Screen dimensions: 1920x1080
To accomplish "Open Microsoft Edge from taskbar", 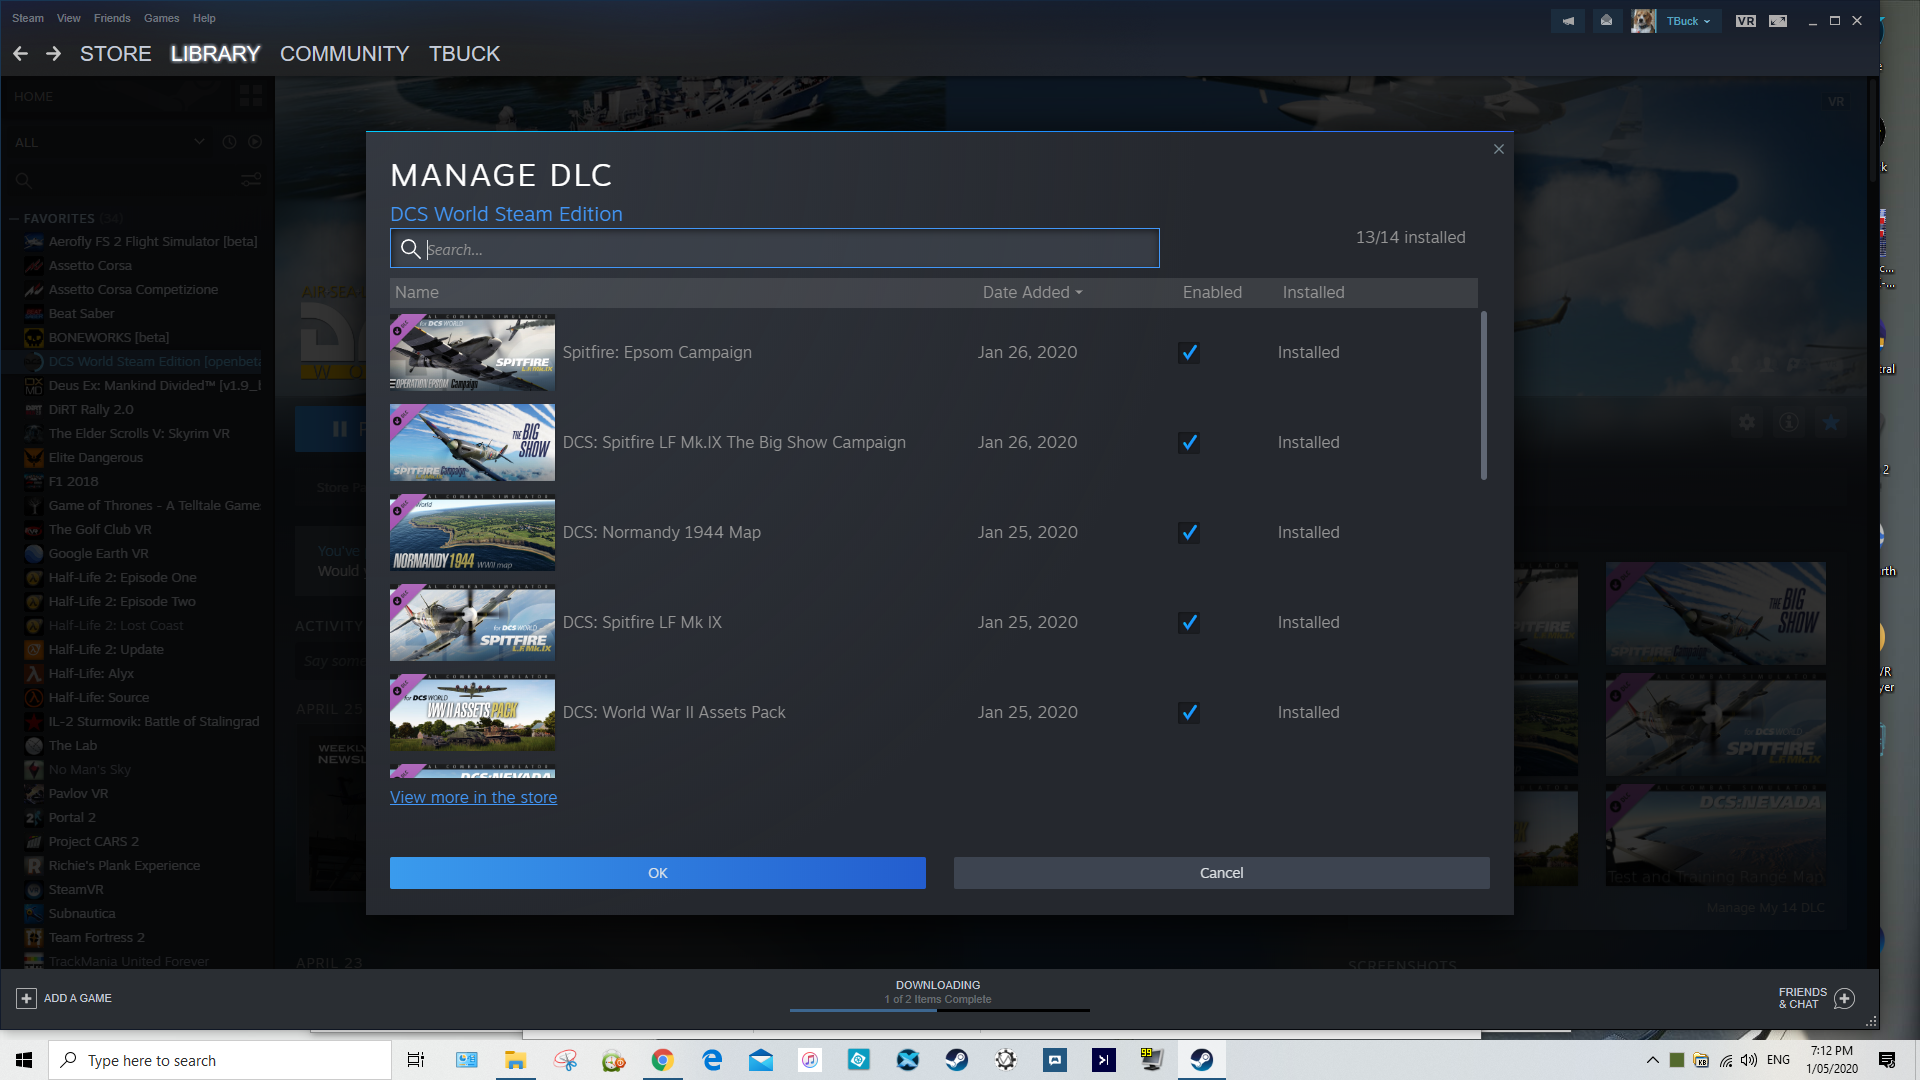I will [x=712, y=1060].
